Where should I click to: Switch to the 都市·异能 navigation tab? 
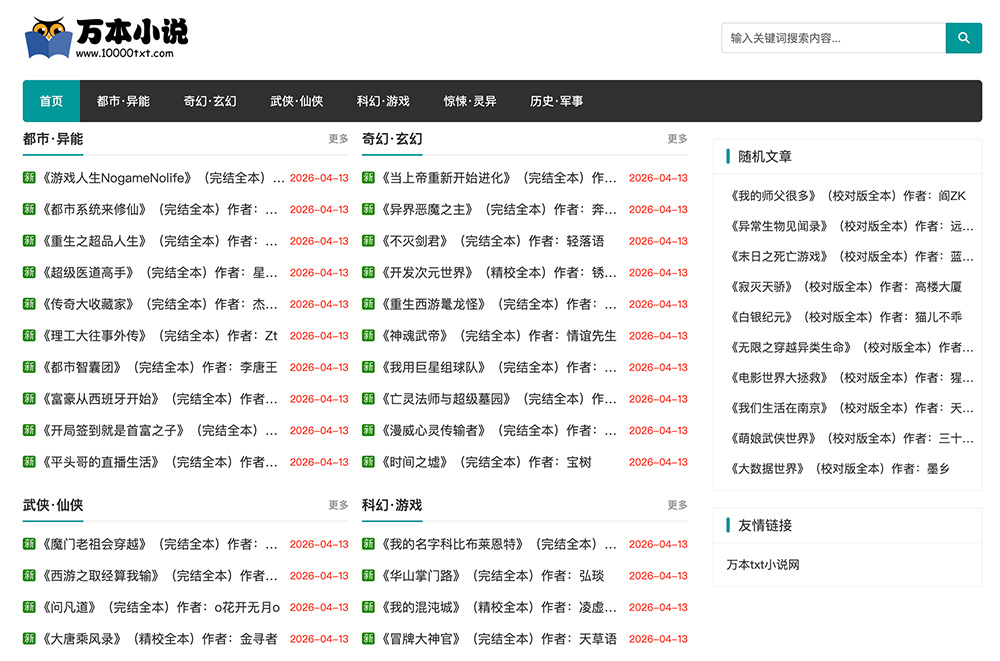pos(123,101)
